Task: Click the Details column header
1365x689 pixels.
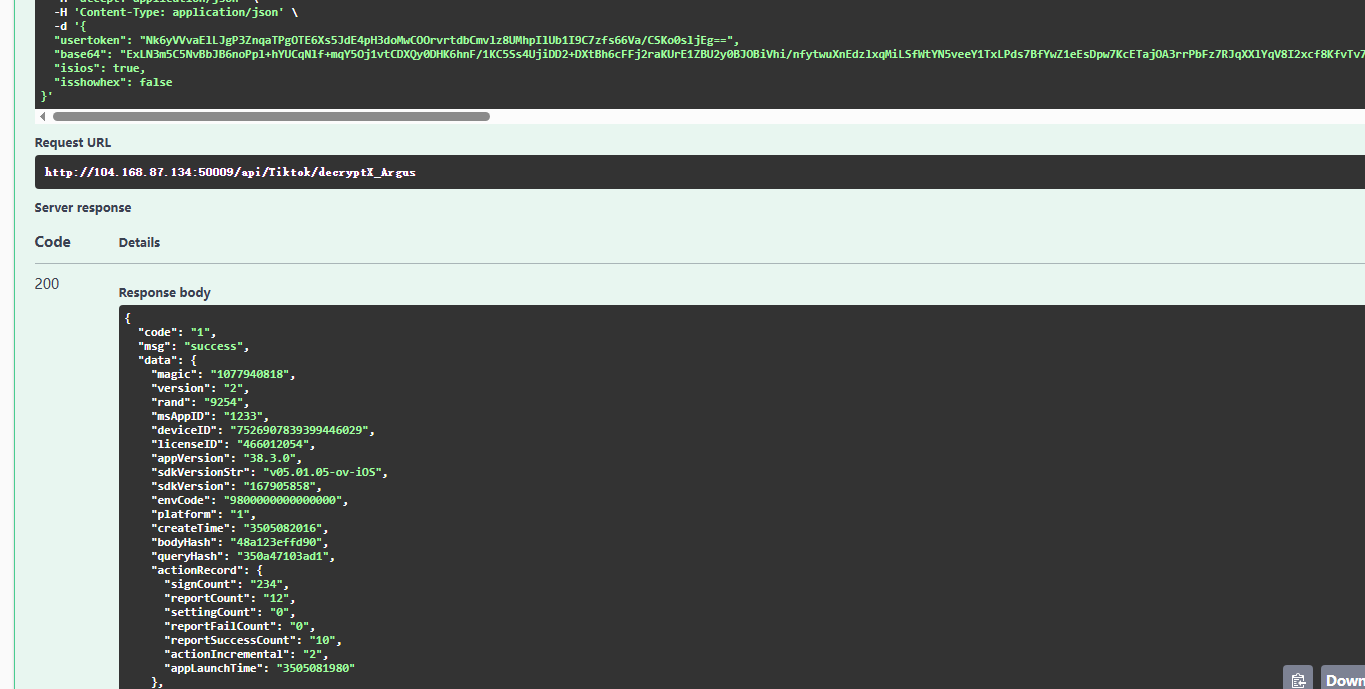Action: (x=139, y=243)
